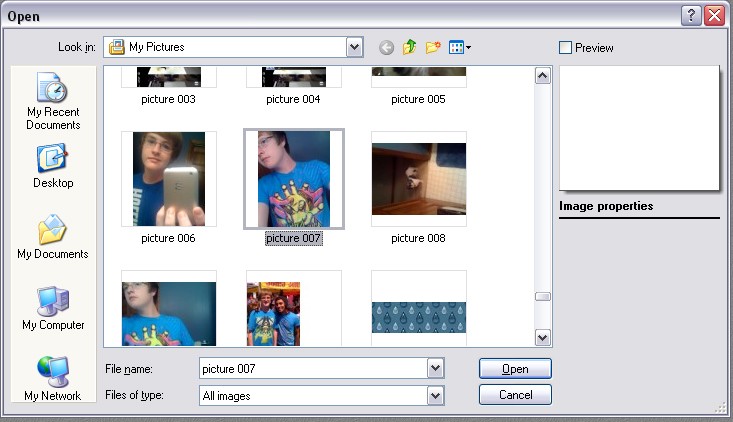The image size is (733, 422).
Task: Click the picture 003 file name label
Action: pos(168,99)
